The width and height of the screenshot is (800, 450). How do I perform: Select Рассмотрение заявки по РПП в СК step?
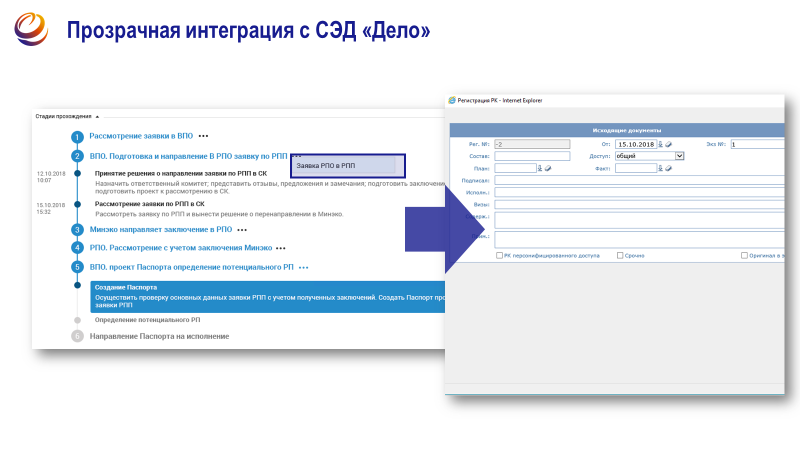pyautogui.click(x=149, y=204)
